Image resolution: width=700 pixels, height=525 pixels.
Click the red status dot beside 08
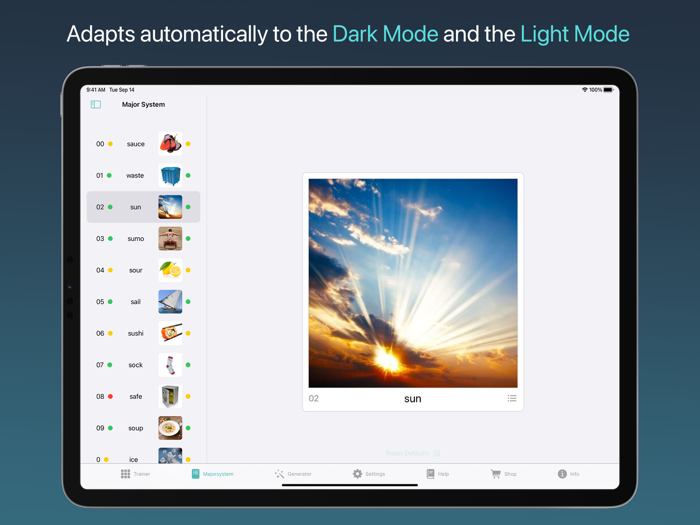pos(110,396)
